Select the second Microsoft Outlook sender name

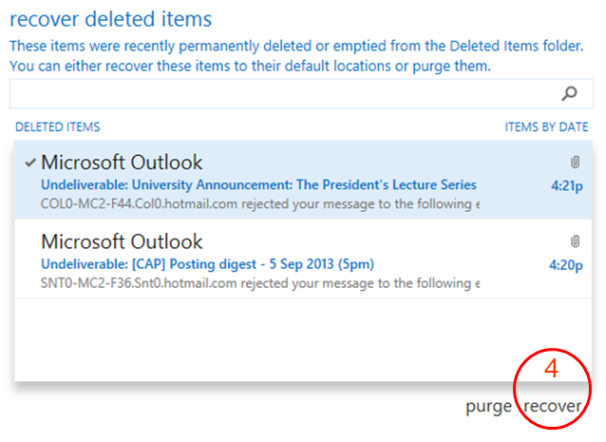122,242
